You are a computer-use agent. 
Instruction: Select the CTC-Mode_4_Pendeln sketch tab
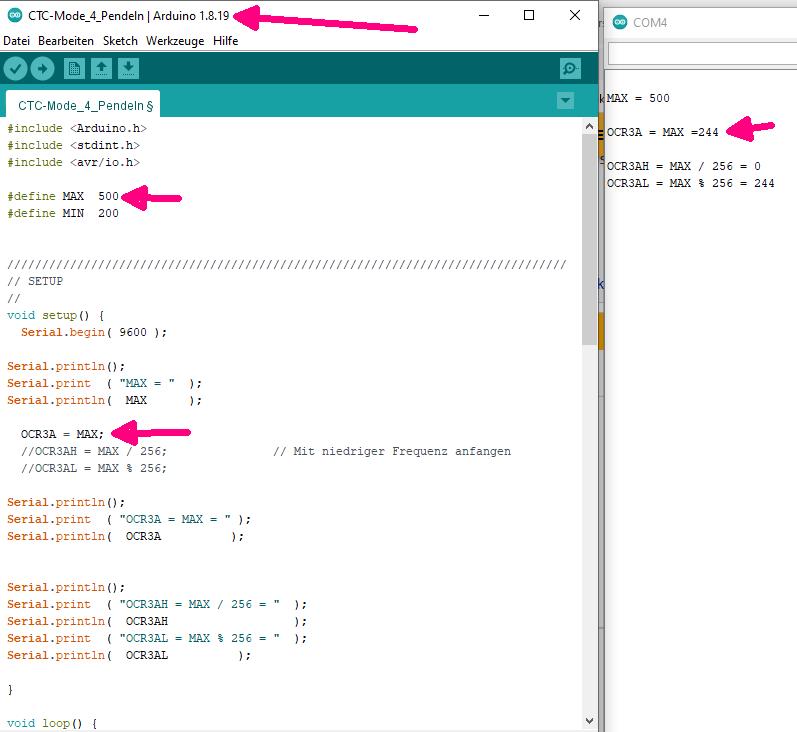pos(83,105)
